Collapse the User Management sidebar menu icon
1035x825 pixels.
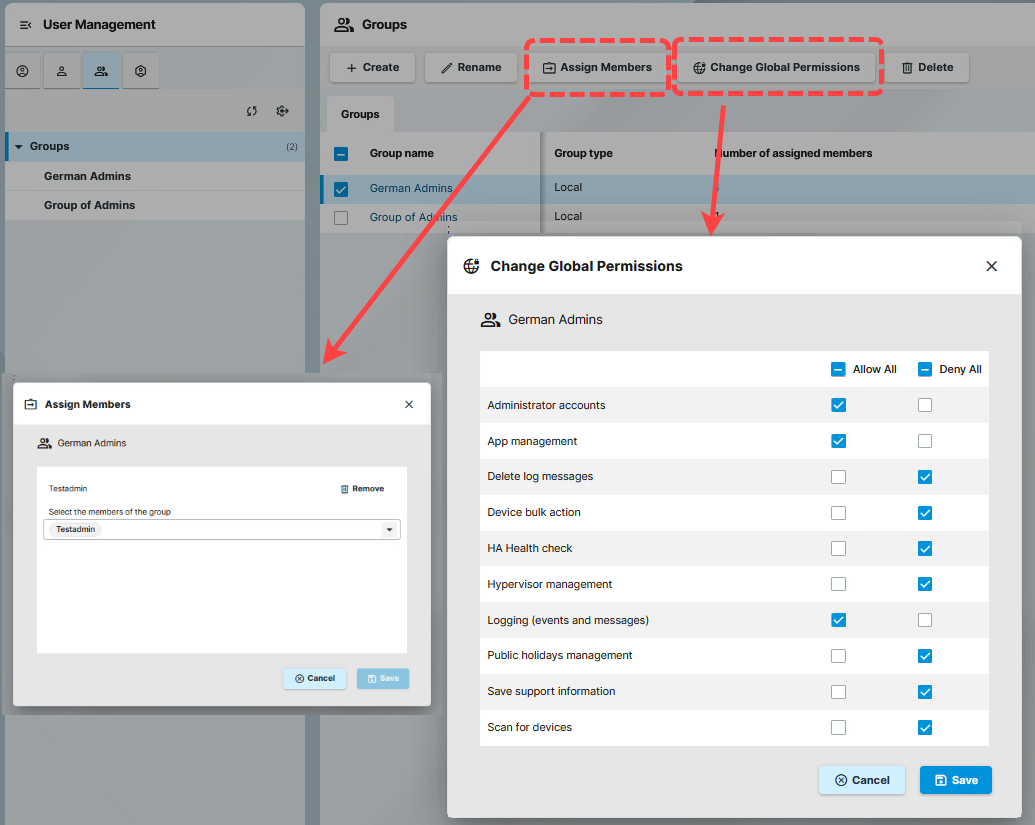click(26, 25)
